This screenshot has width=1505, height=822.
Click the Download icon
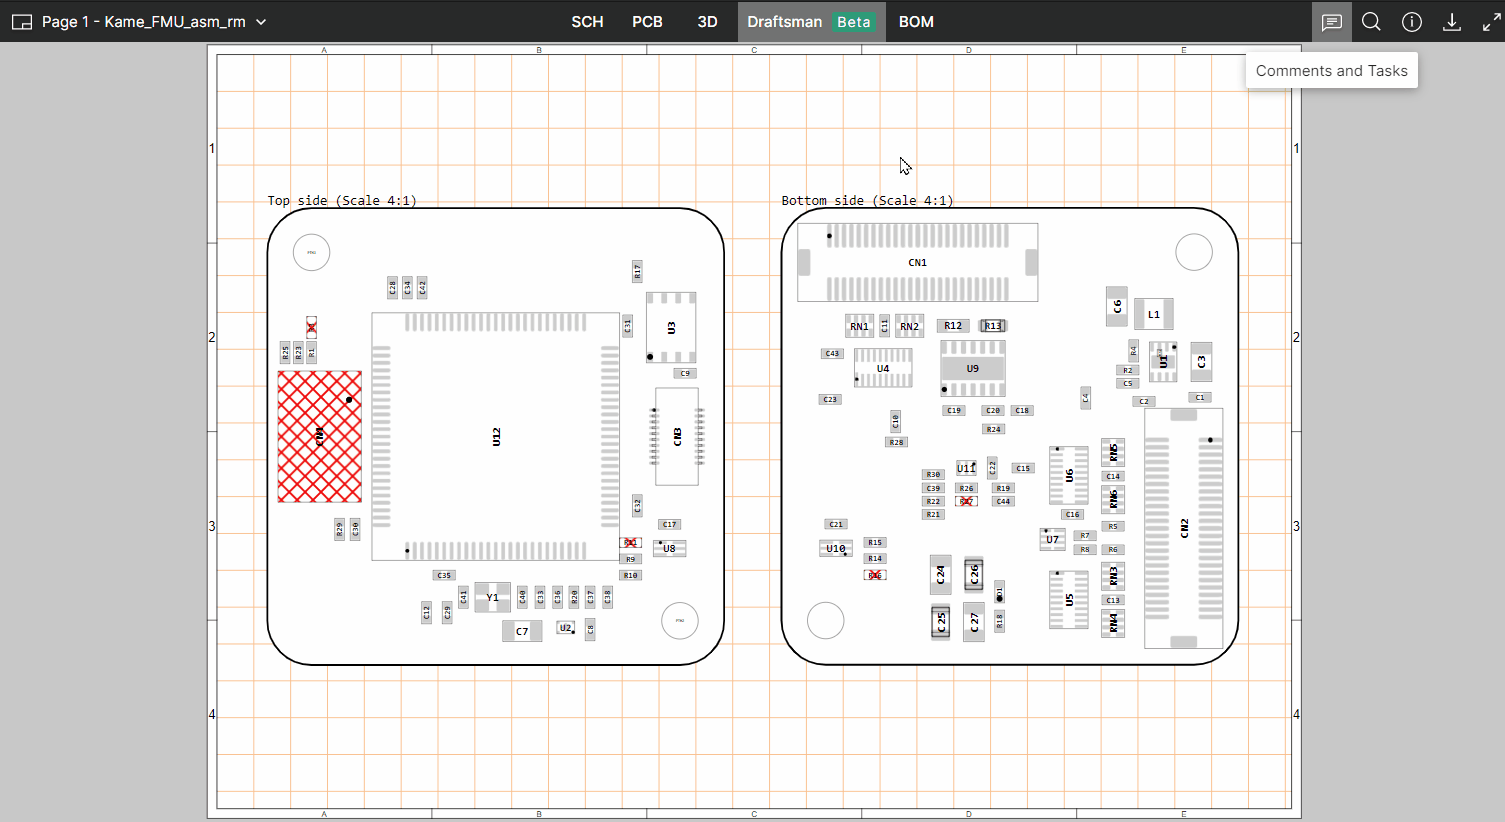[1451, 22]
